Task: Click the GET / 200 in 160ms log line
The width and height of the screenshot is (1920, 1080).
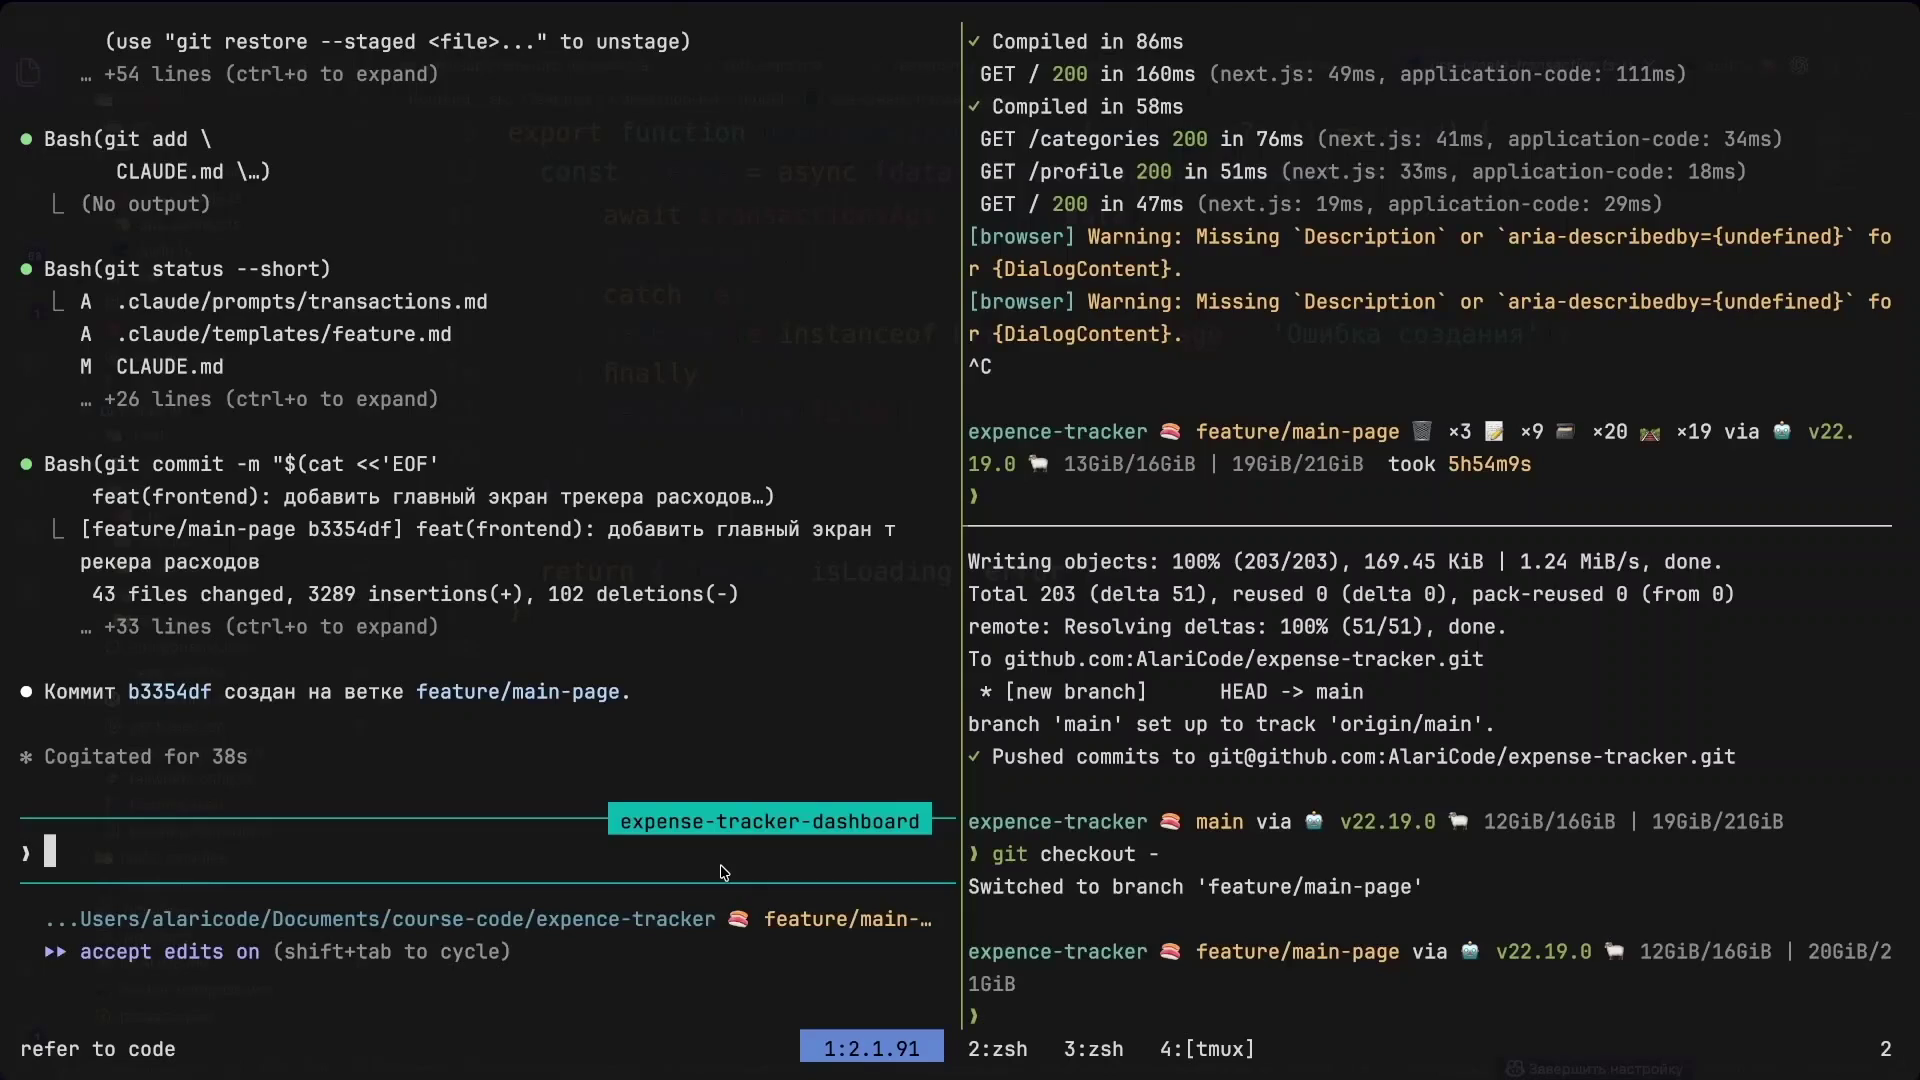Action: tap(1333, 74)
